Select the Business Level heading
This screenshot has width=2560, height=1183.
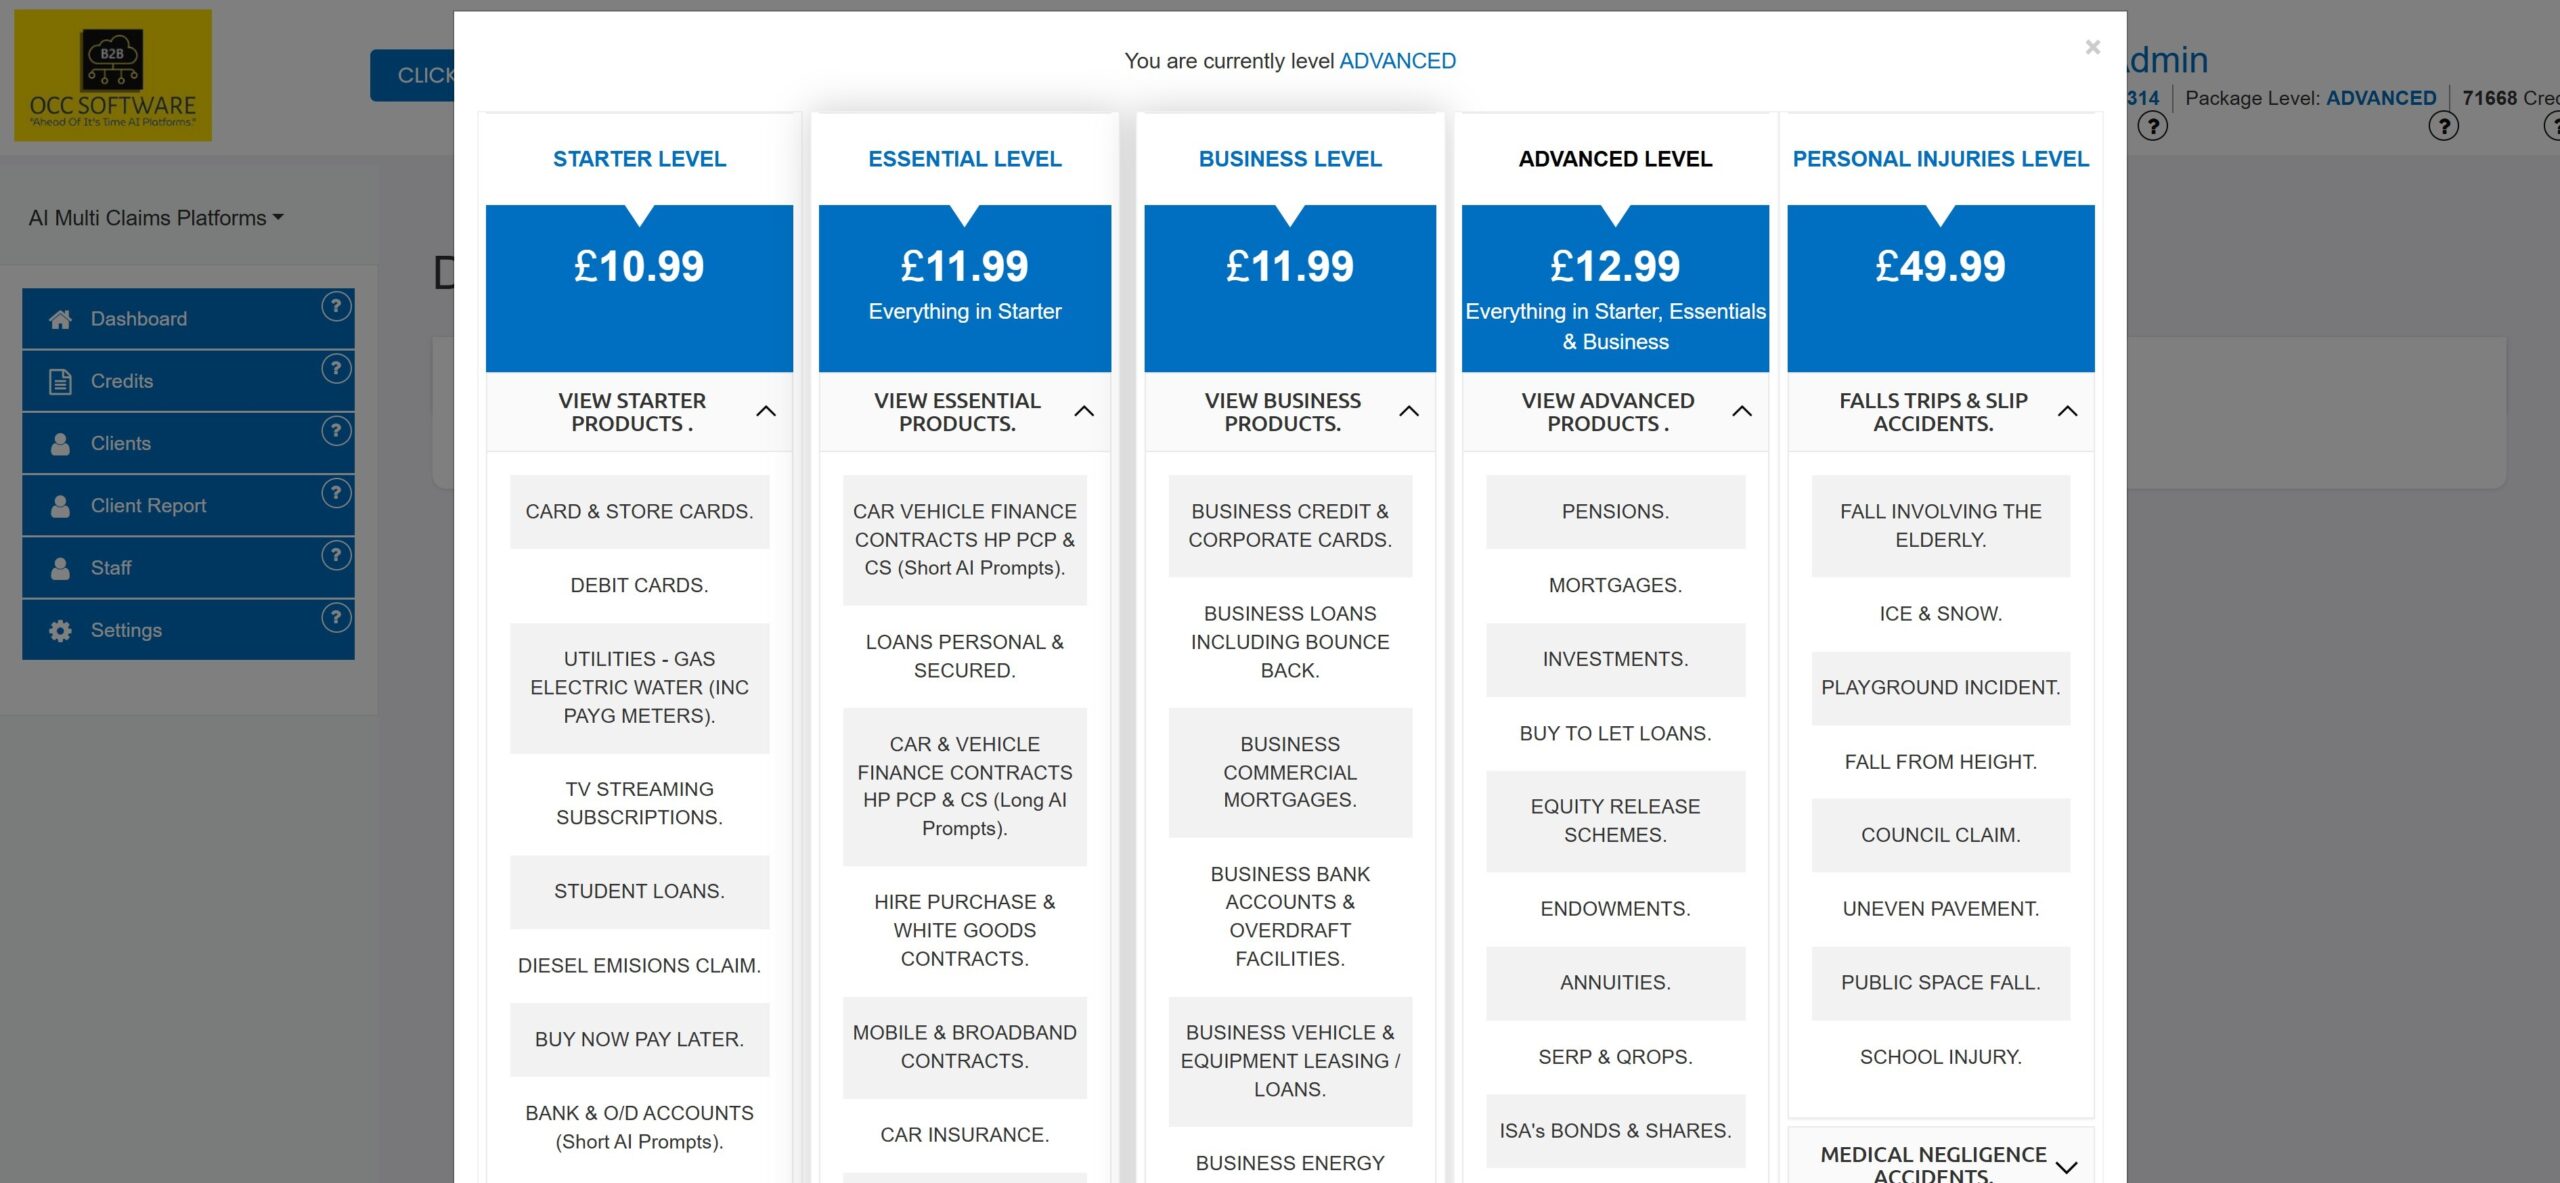pos(1289,159)
